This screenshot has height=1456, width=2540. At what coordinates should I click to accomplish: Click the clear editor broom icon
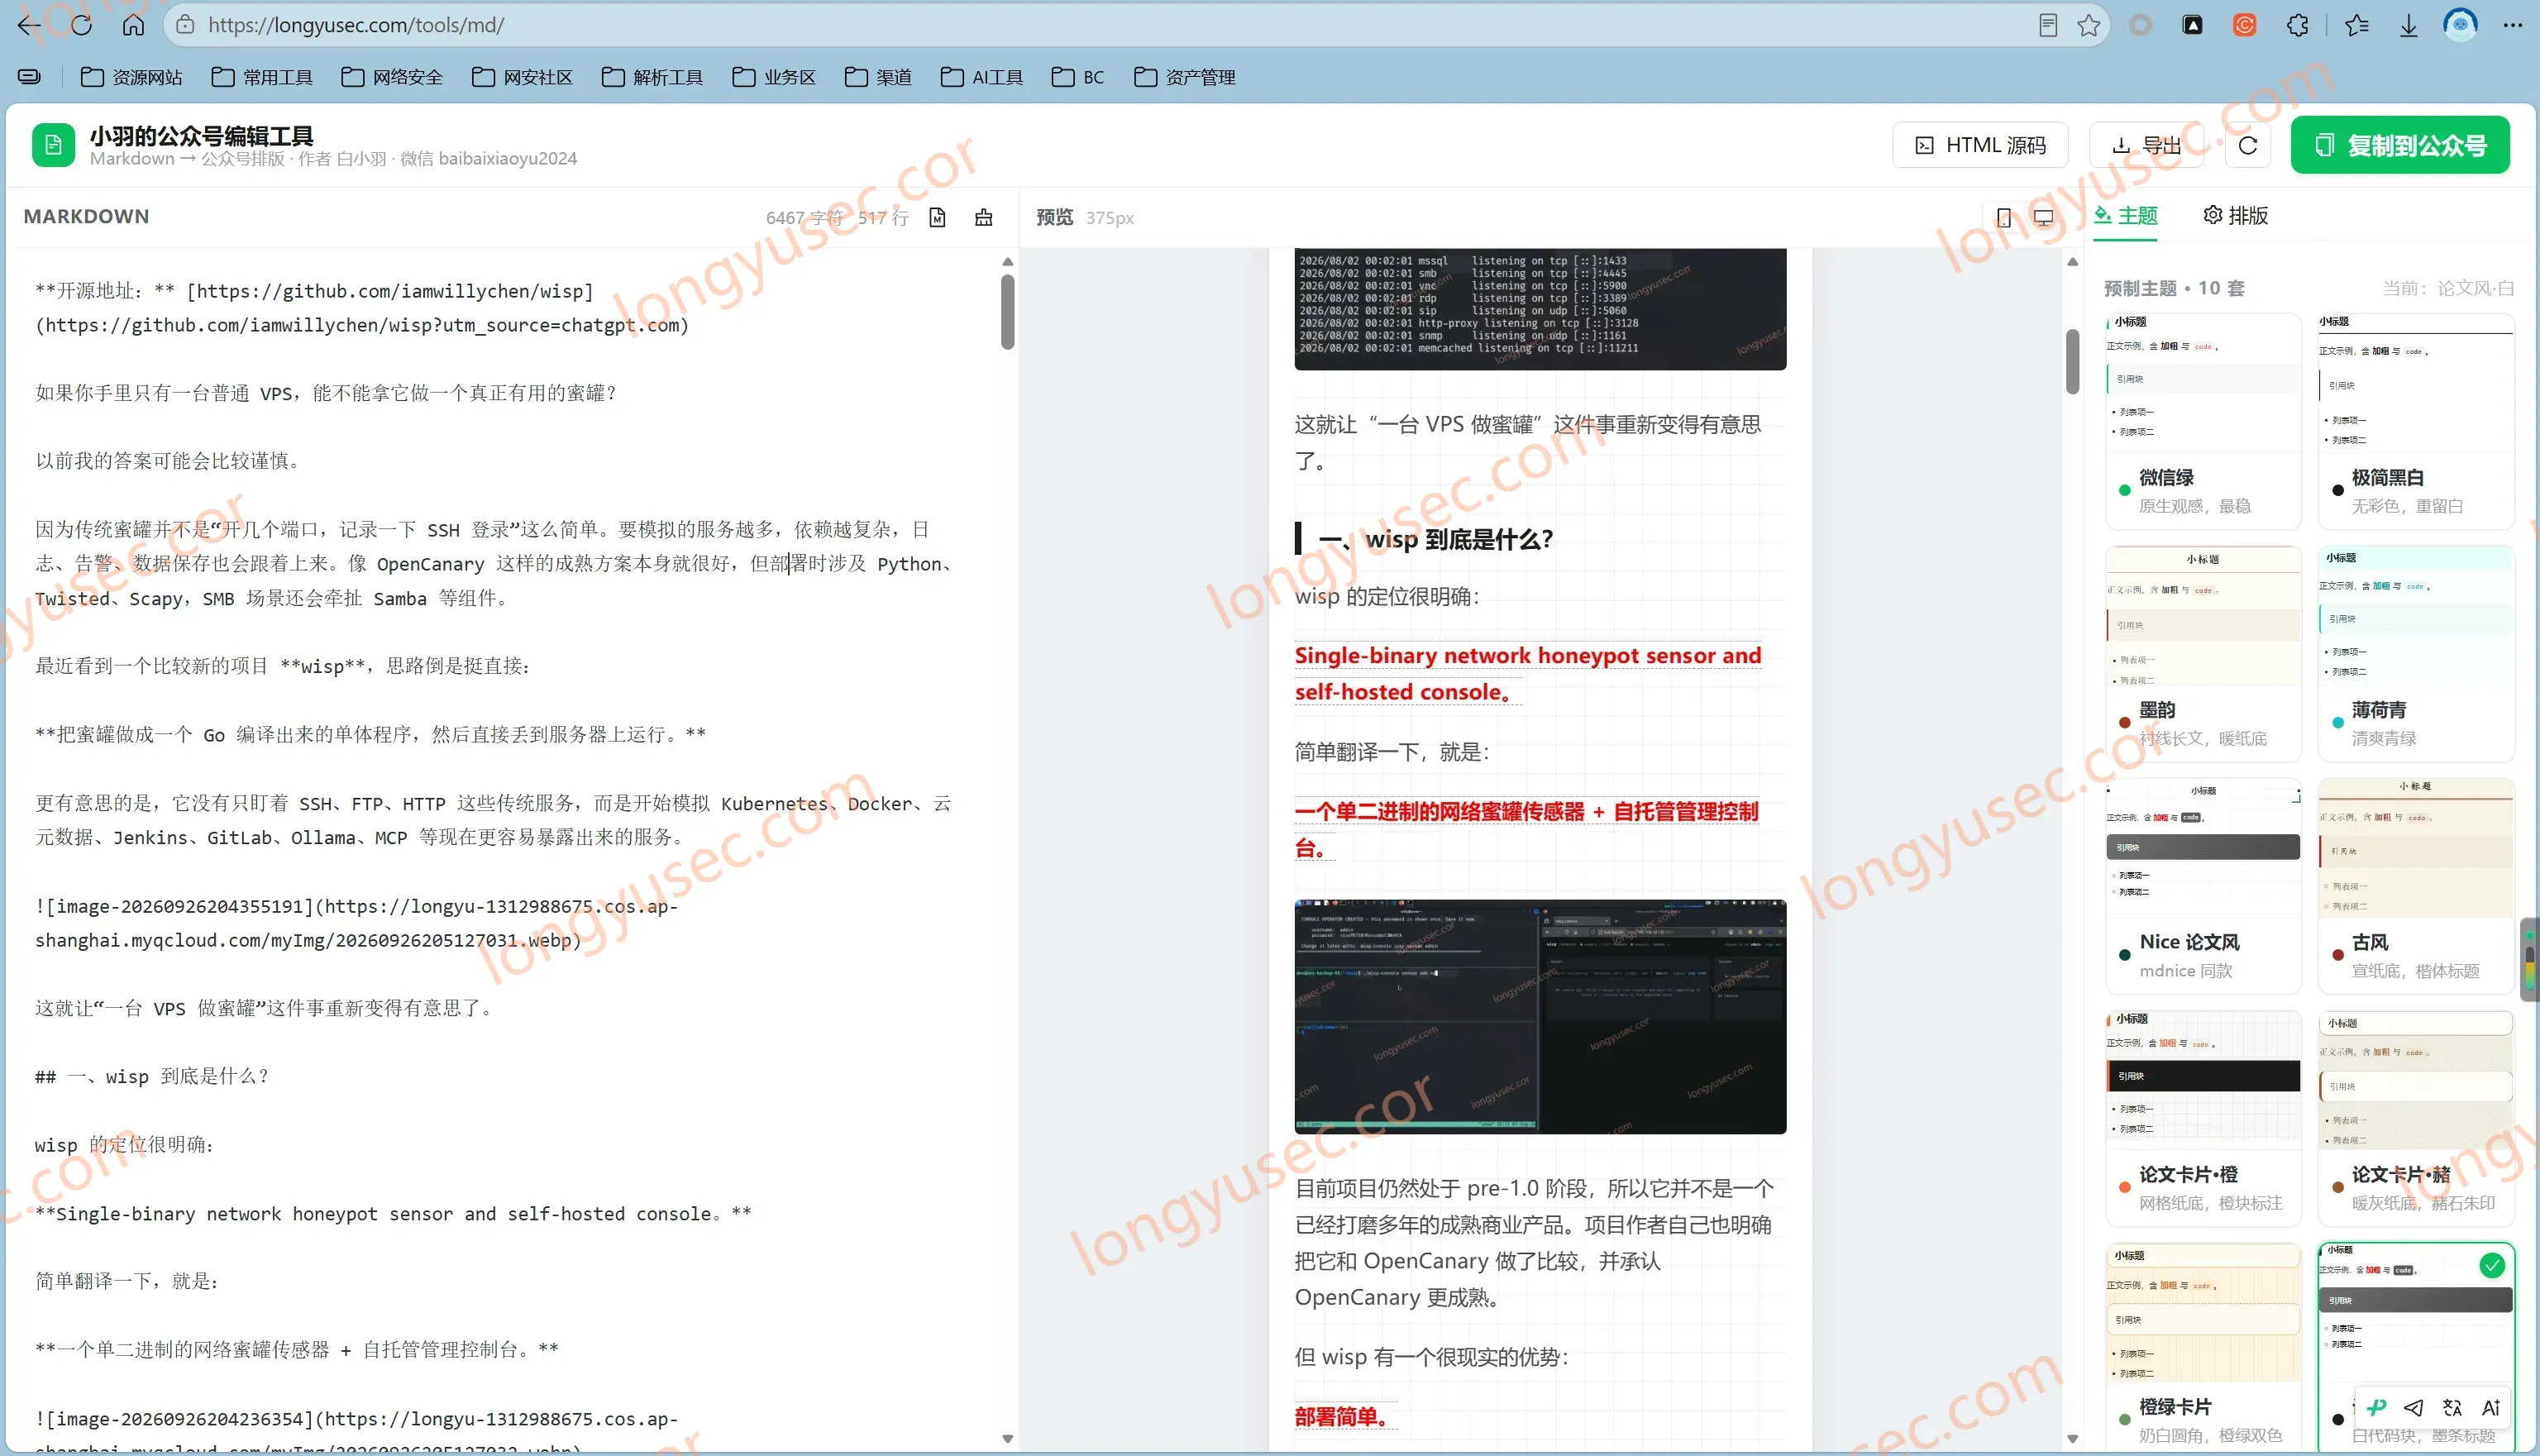click(x=984, y=217)
